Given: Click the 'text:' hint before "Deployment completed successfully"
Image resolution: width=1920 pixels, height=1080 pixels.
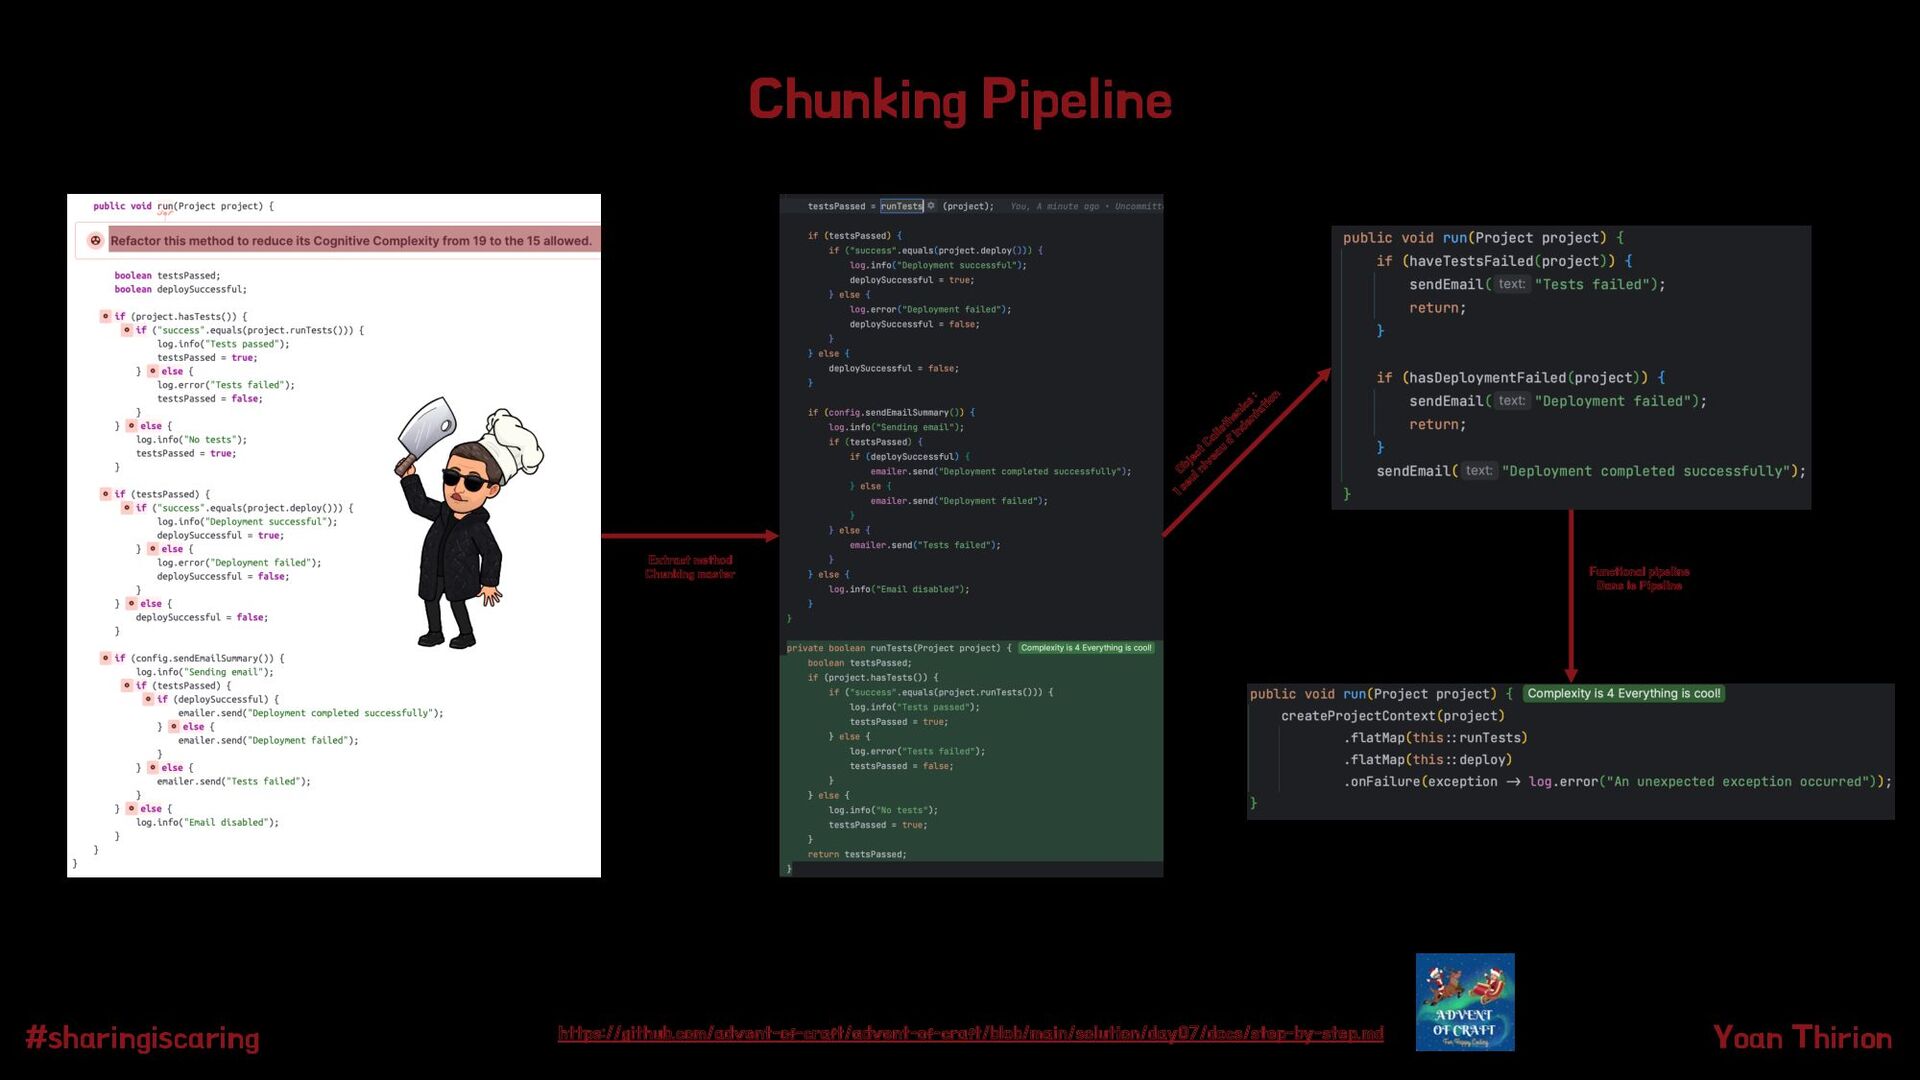Looking at the screenshot, I should [x=1478, y=471].
